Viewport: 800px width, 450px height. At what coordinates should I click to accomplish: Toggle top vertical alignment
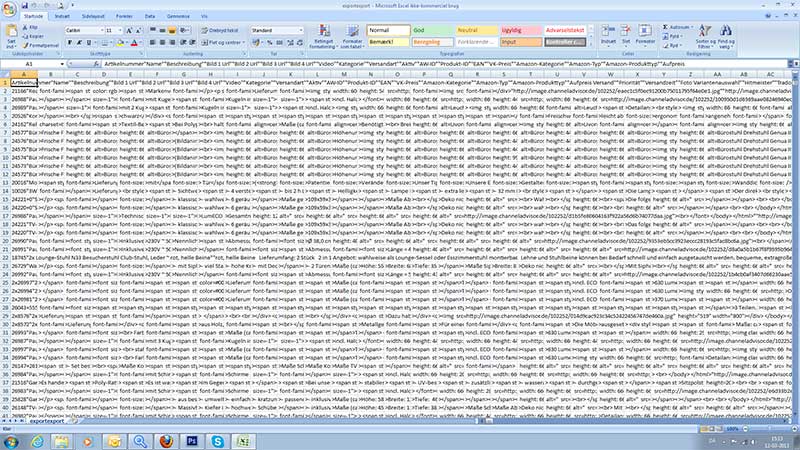[x=153, y=31]
